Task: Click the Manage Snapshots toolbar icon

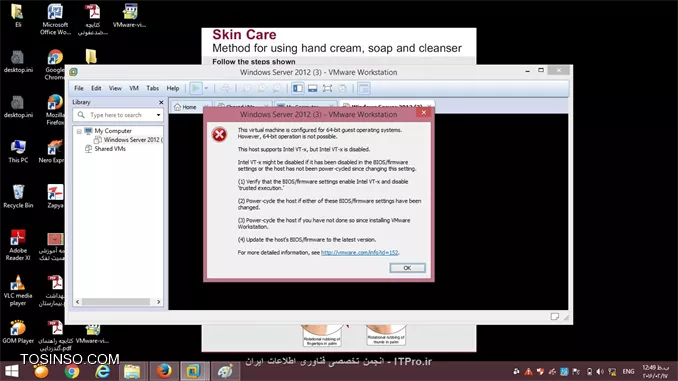Action: [x=277, y=88]
